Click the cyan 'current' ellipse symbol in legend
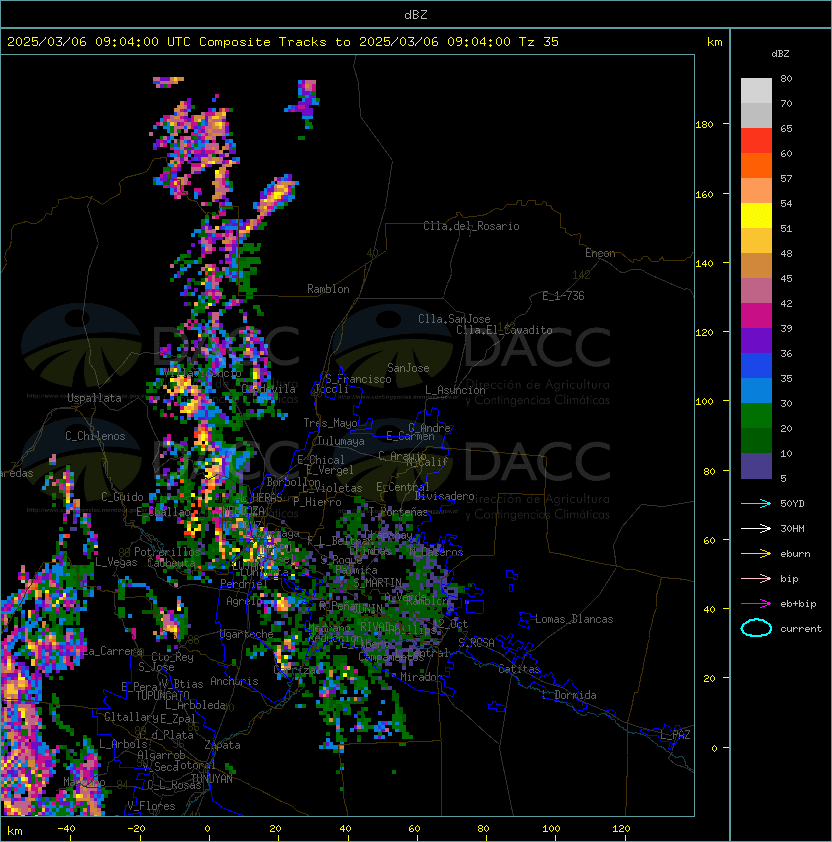This screenshot has width=832, height=842. click(756, 628)
